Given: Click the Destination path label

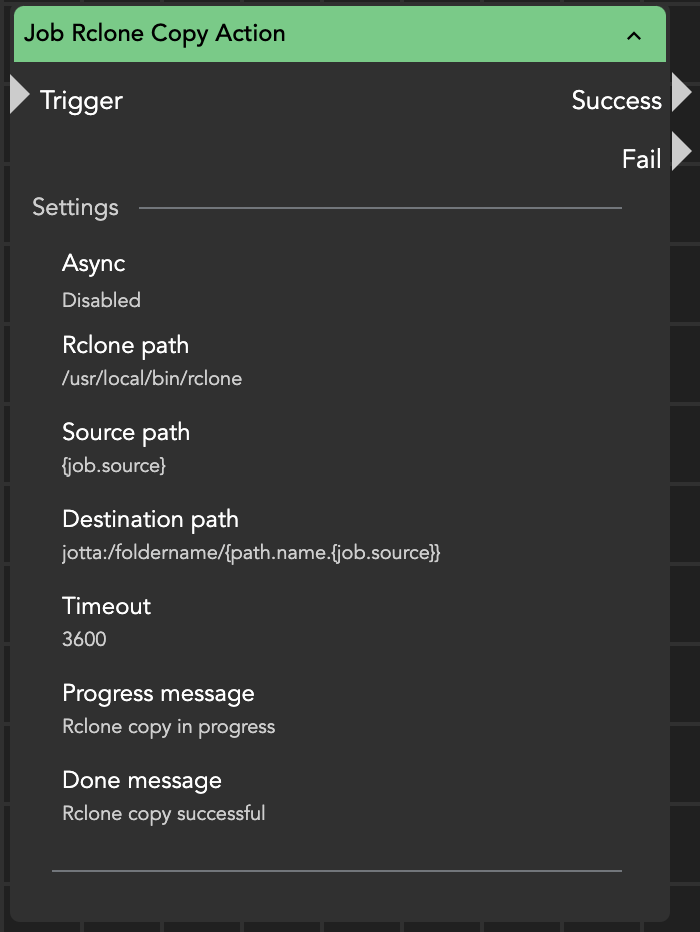Looking at the screenshot, I should pyautogui.click(x=150, y=520).
